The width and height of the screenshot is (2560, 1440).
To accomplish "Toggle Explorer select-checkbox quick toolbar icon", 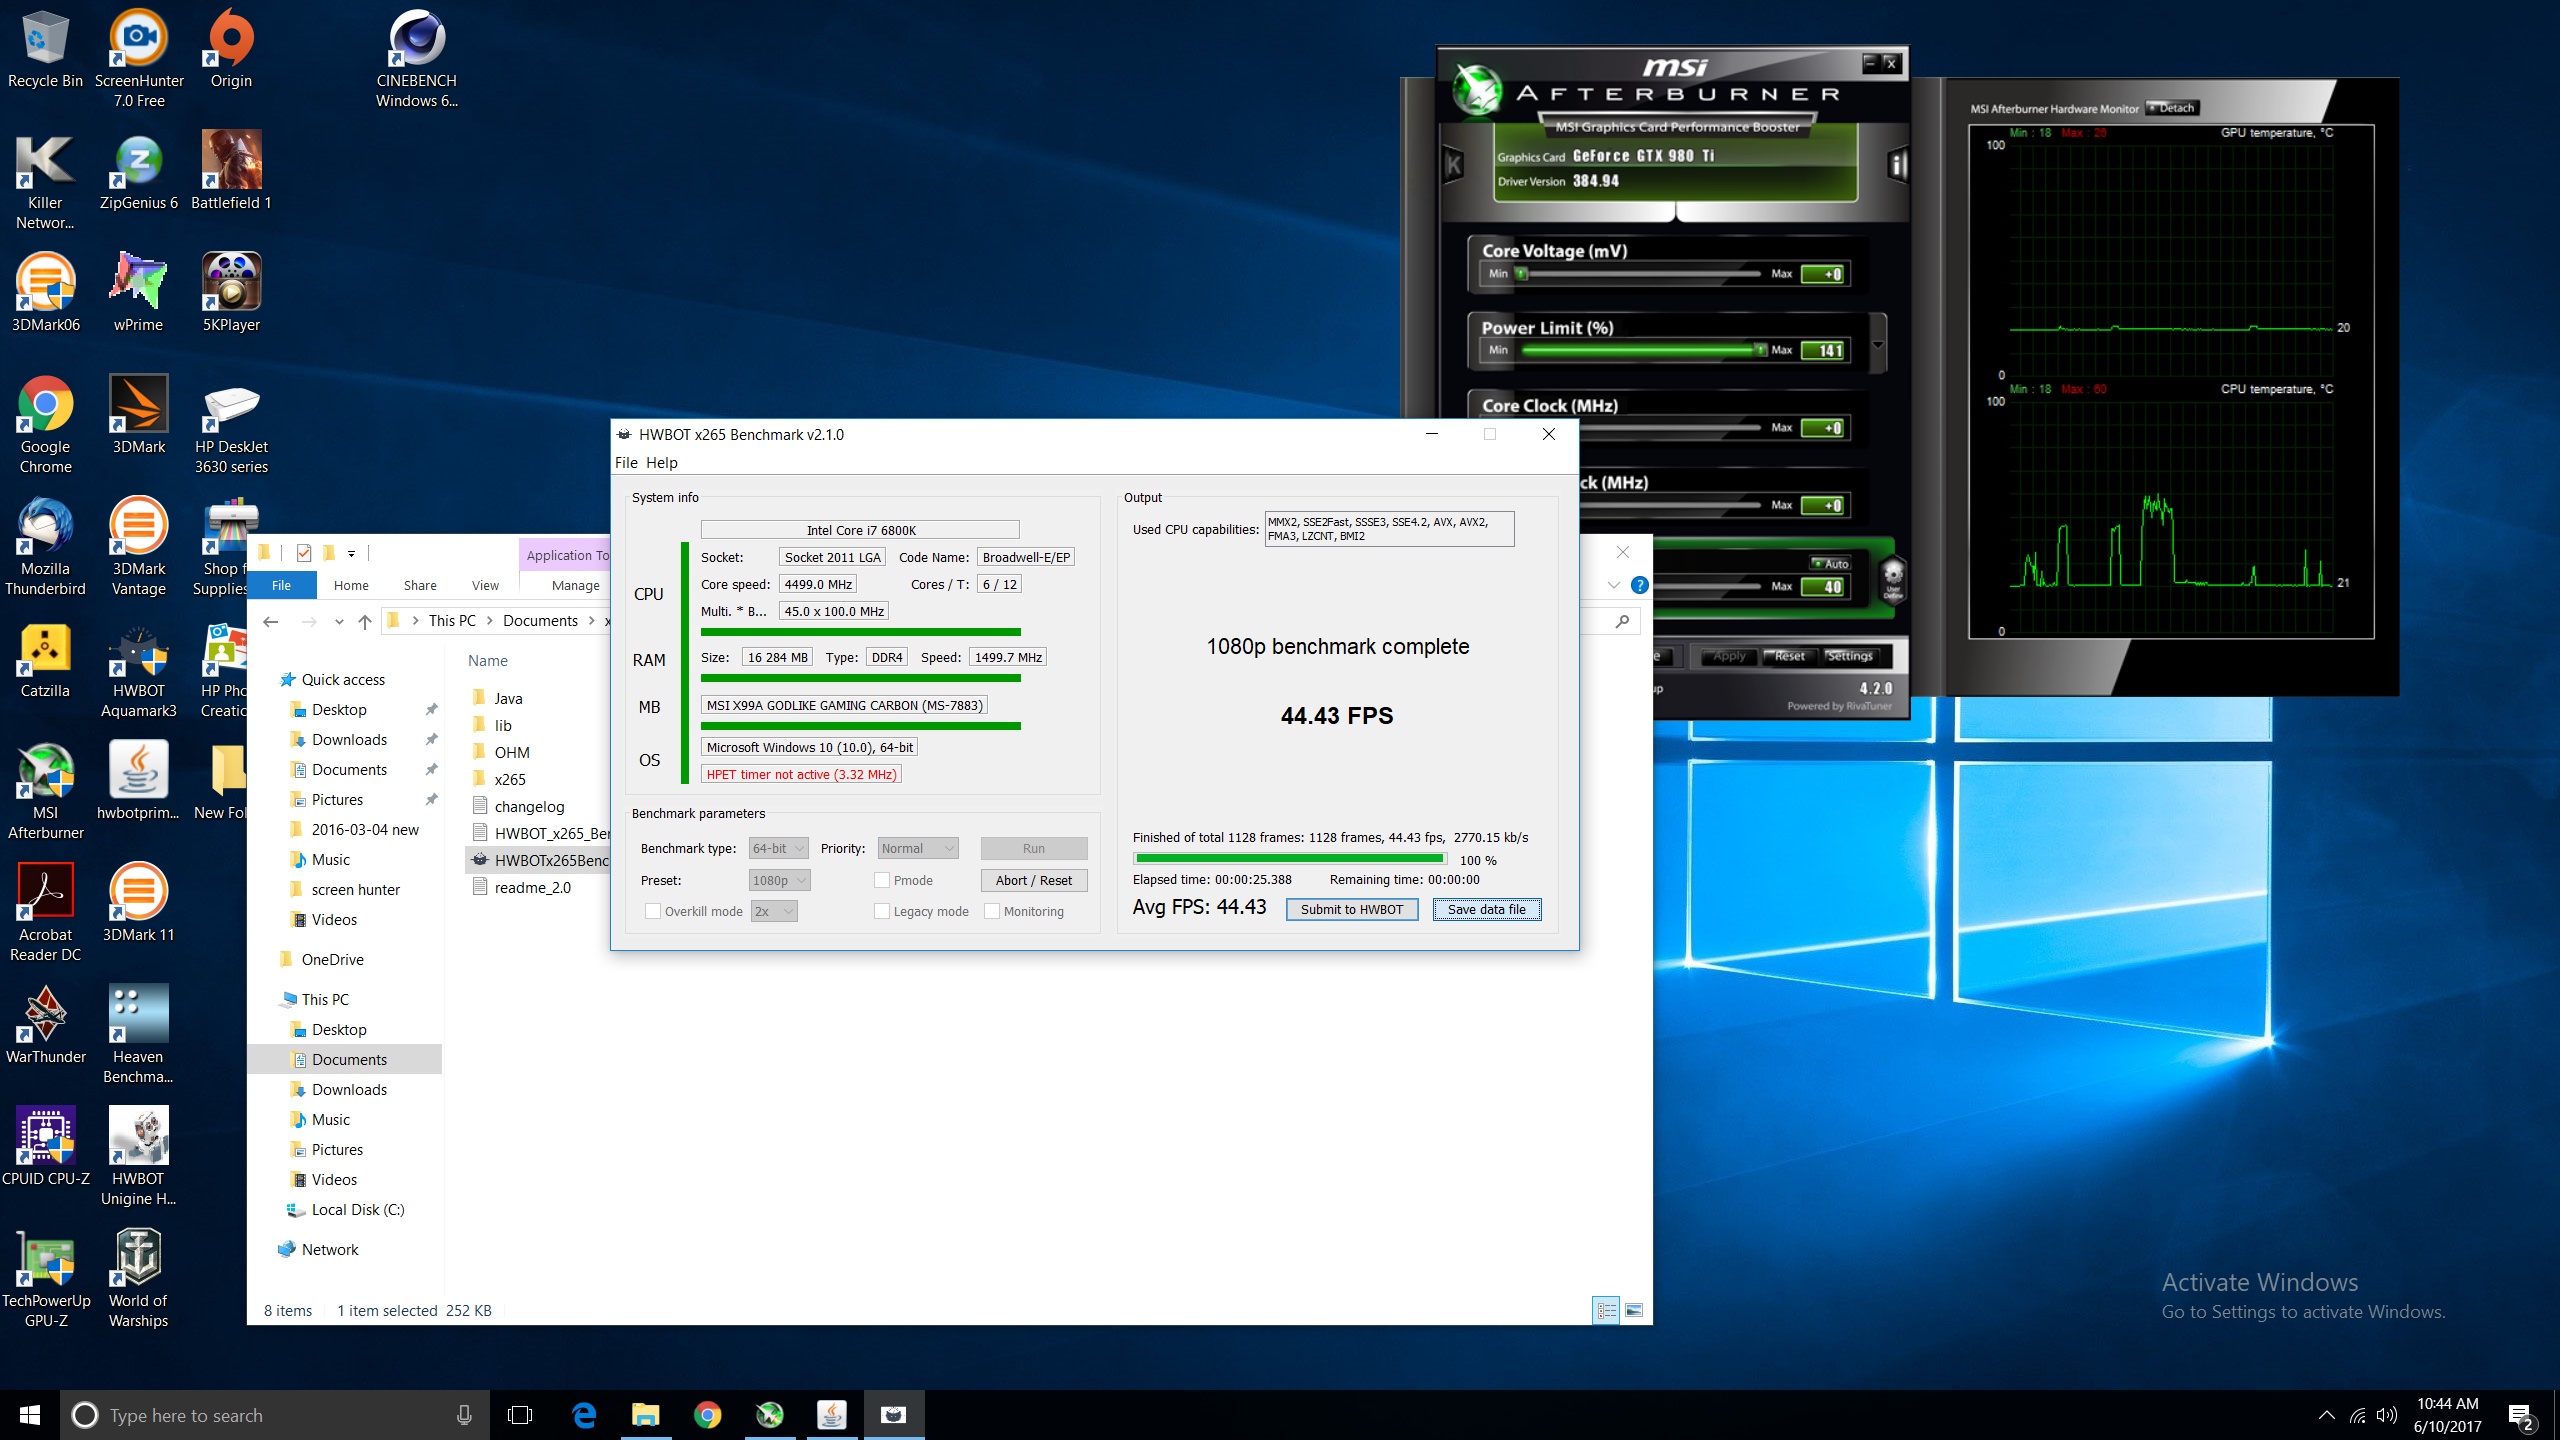I will (304, 553).
